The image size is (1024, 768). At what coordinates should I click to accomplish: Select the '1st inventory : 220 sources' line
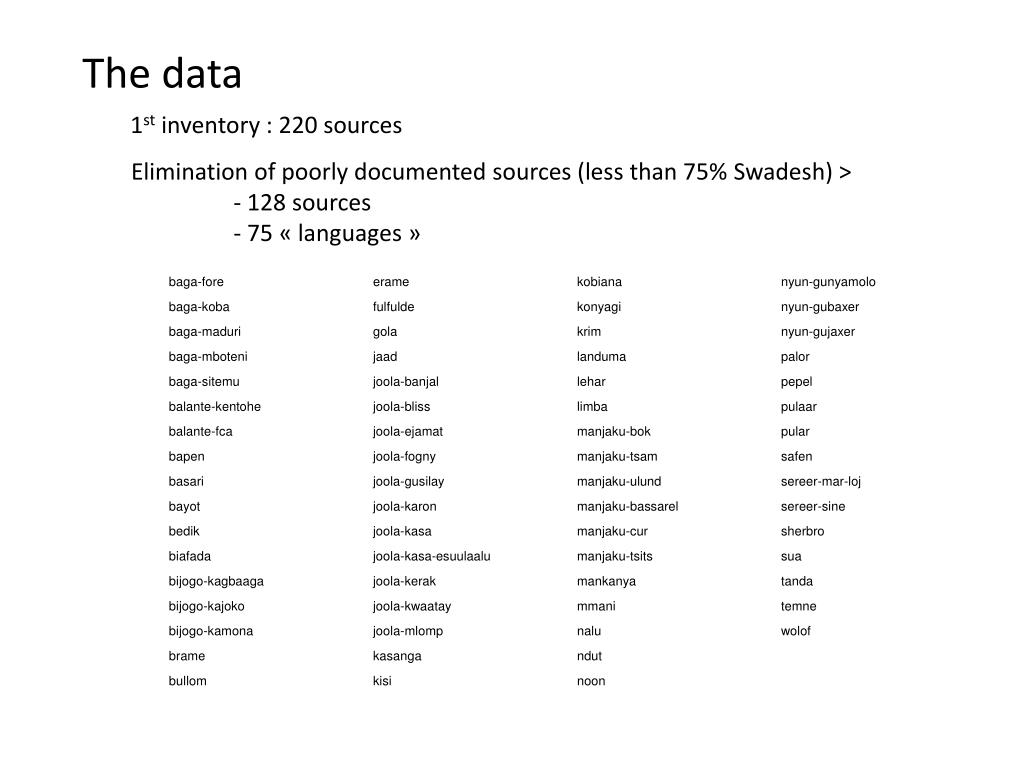click(x=266, y=125)
